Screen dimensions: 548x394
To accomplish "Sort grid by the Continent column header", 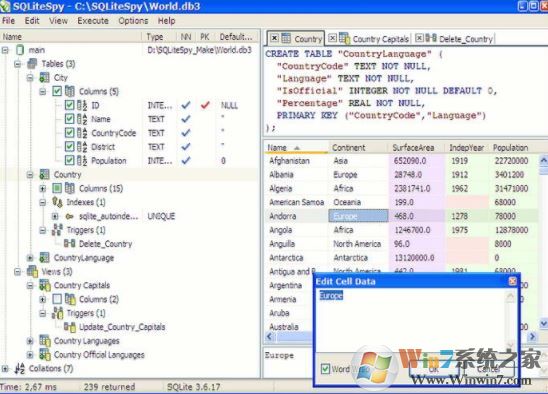I will coord(358,148).
